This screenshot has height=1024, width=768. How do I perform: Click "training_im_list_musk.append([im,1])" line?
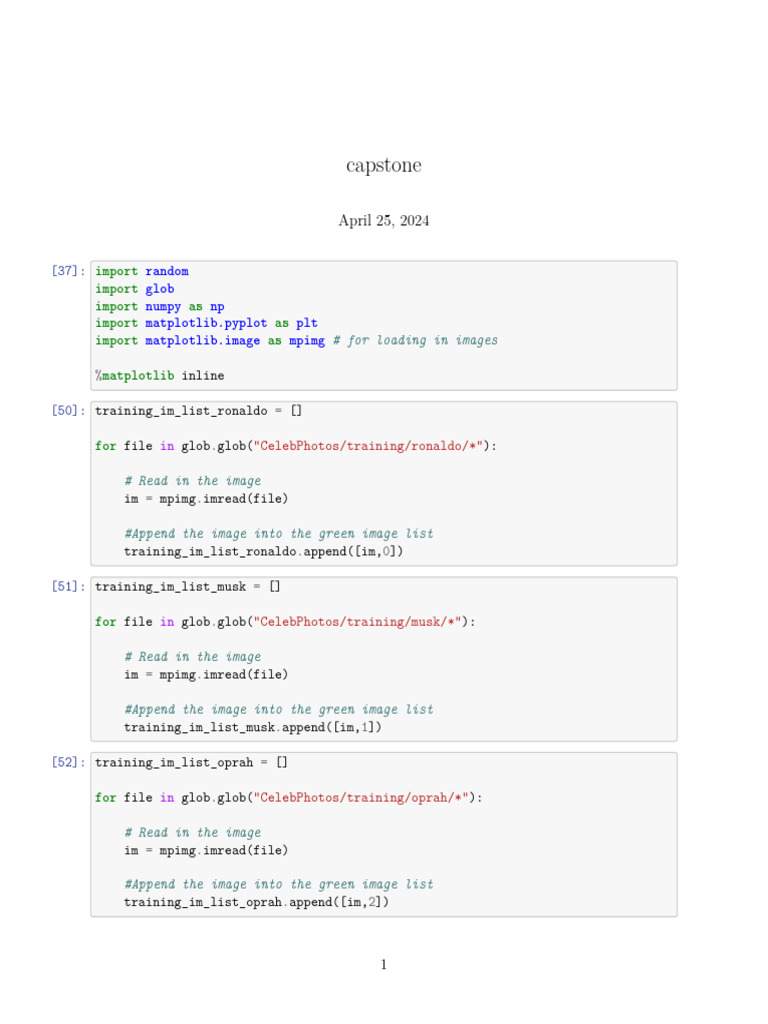click(253, 727)
